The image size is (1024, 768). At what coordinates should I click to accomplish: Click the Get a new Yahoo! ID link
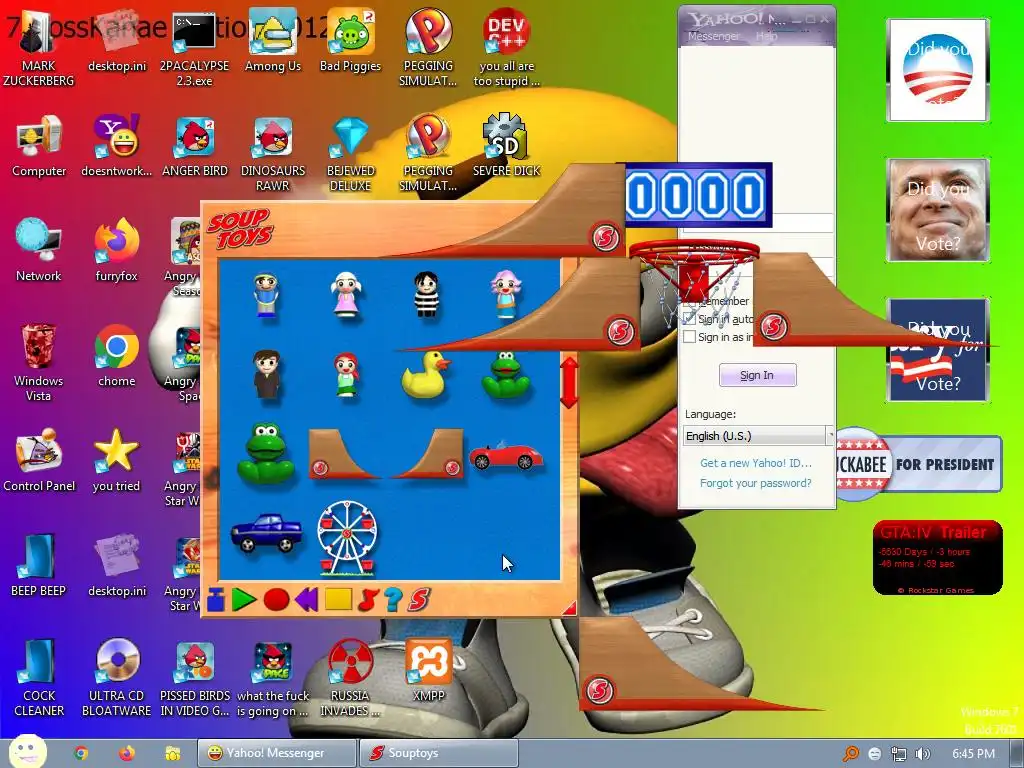(756, 463)
